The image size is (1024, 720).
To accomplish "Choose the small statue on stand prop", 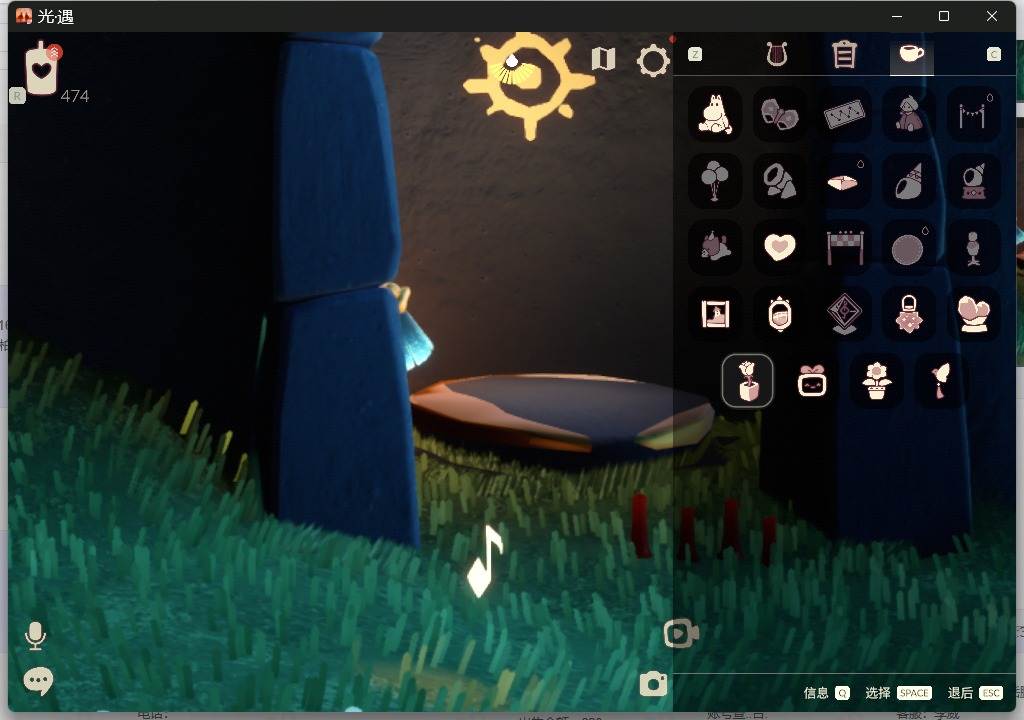I will coord(974,248).
